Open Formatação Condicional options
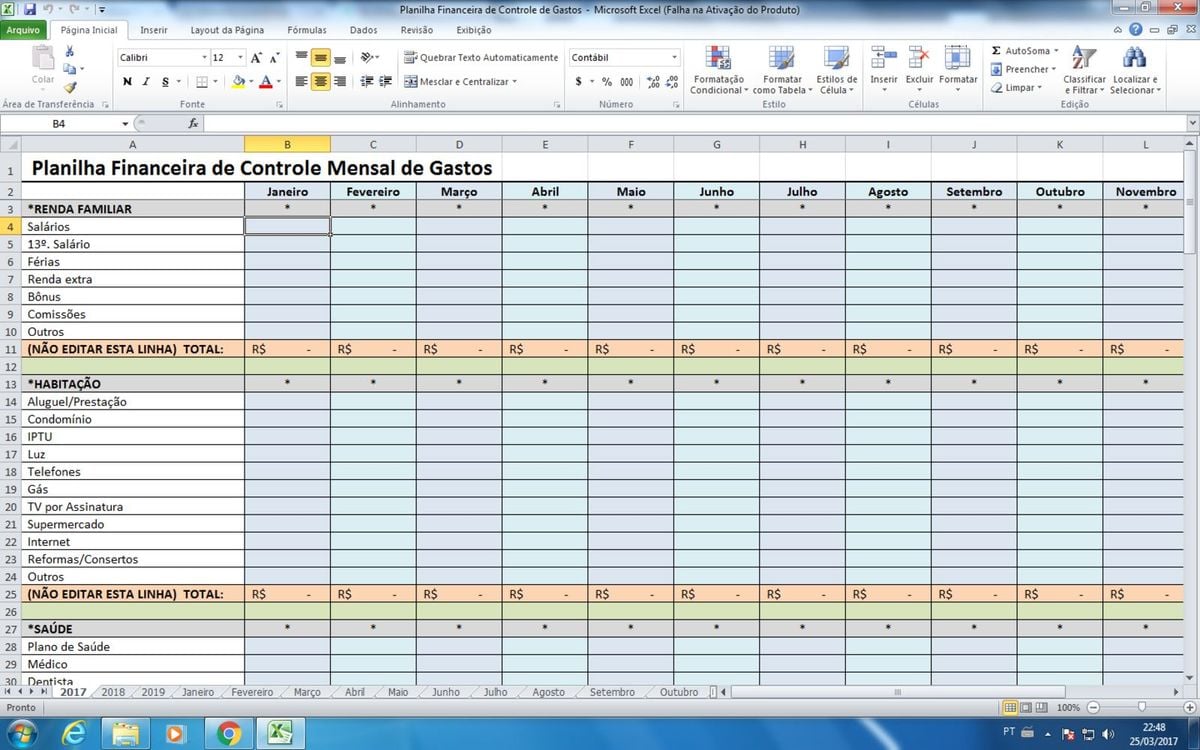The image size is (1200, 750). (x=718, y=68)
